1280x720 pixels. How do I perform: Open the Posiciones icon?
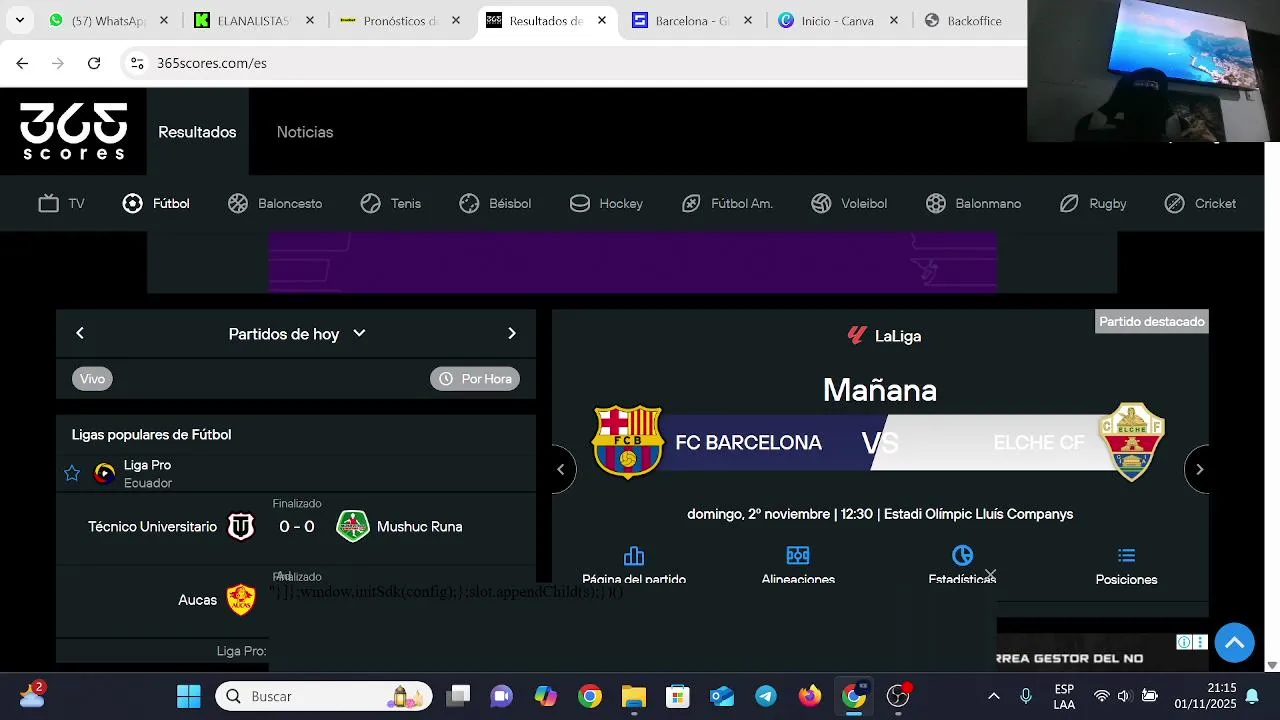[x=1126, y=556]
